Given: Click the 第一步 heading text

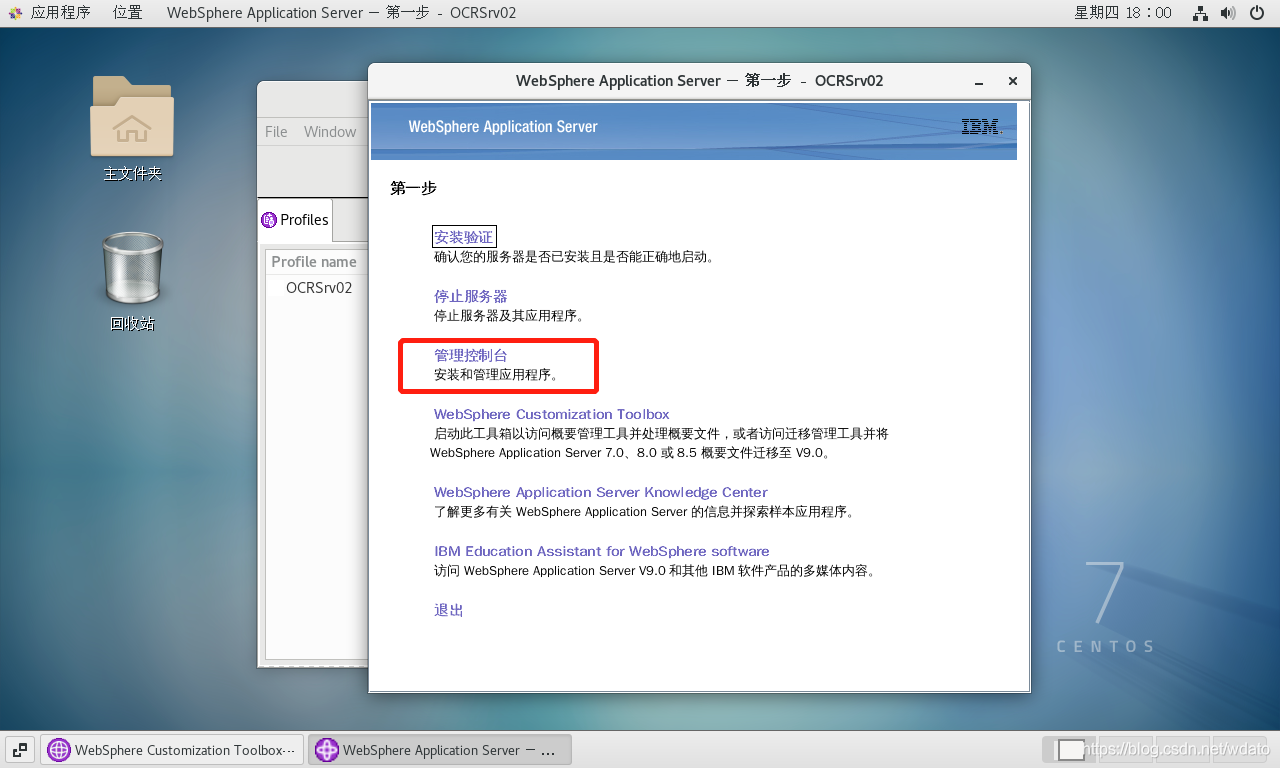Looking at the screenshot, I should point(414,188).
